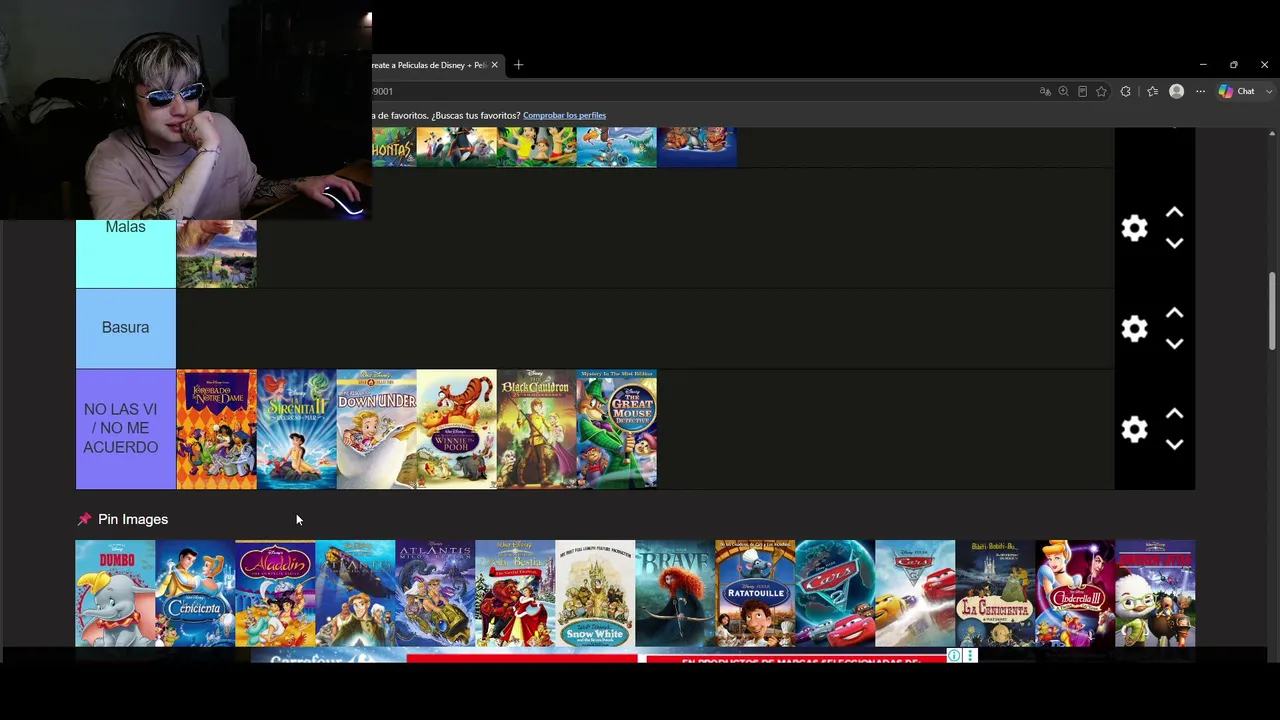Image resolution: width=1280 pixels, height=720 pixels.
Task: Select the Rescuers Down Under poster
Action: tap(377, 429)
